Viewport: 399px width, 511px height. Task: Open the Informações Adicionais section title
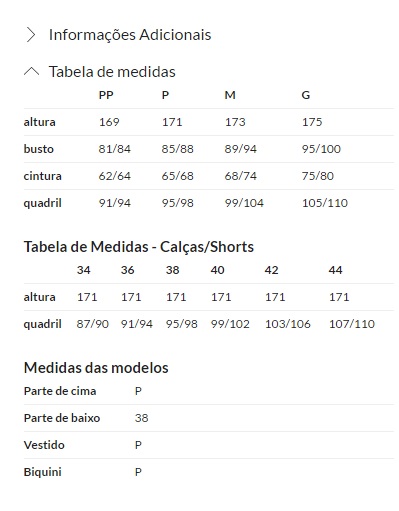pos(130,35)
